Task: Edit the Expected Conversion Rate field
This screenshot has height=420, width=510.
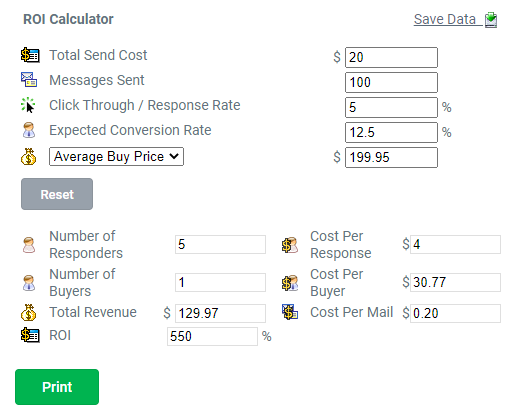Action: pos(391,132)
